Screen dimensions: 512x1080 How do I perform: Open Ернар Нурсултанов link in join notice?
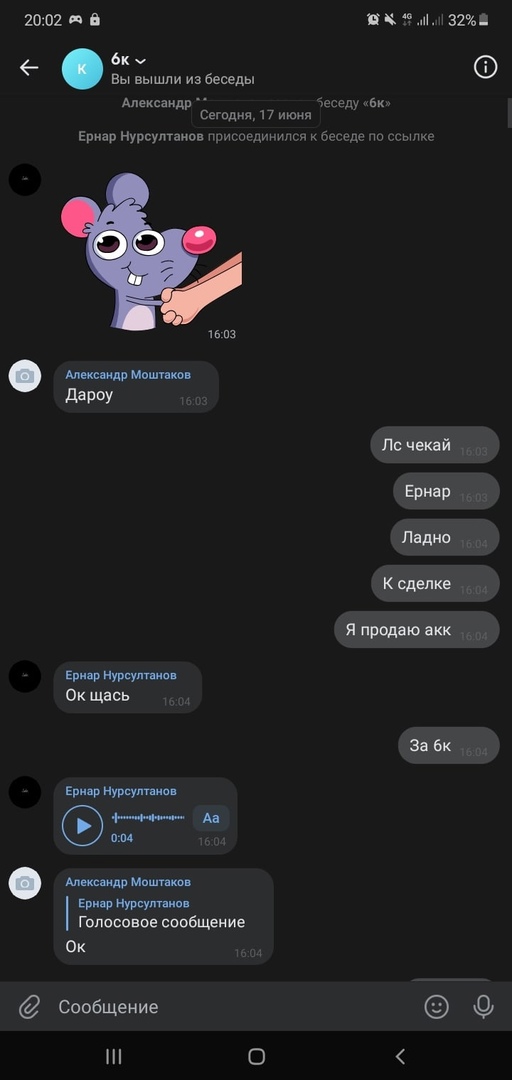(x=141, y=136)
